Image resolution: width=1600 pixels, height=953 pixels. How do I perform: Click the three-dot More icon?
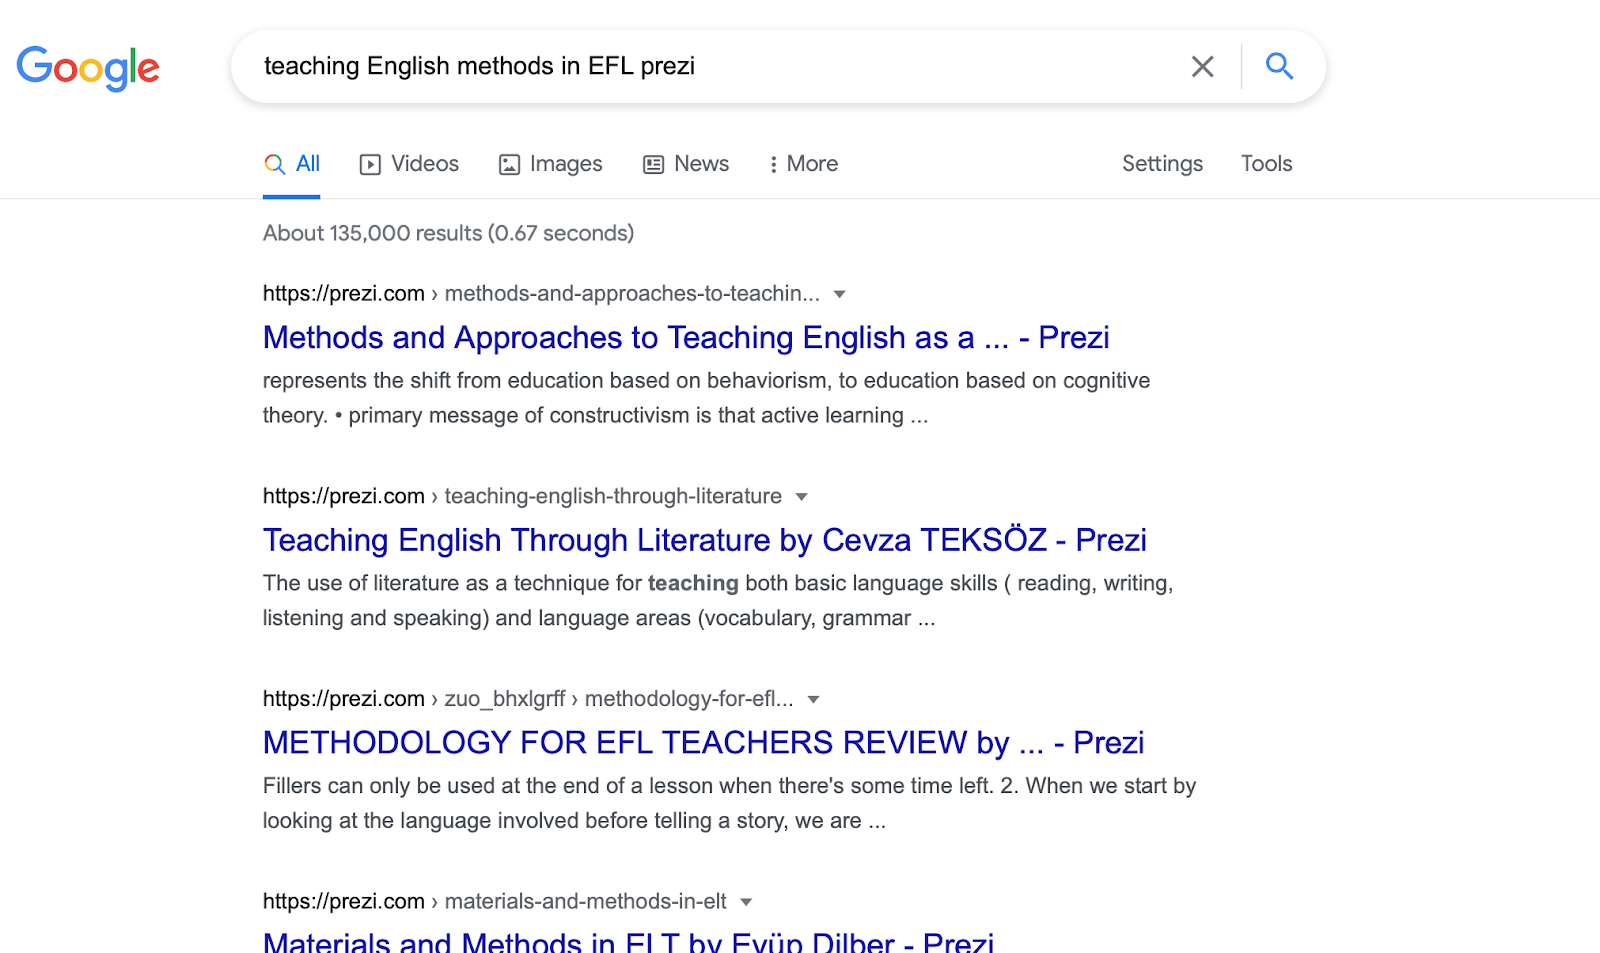click(773, 165)
